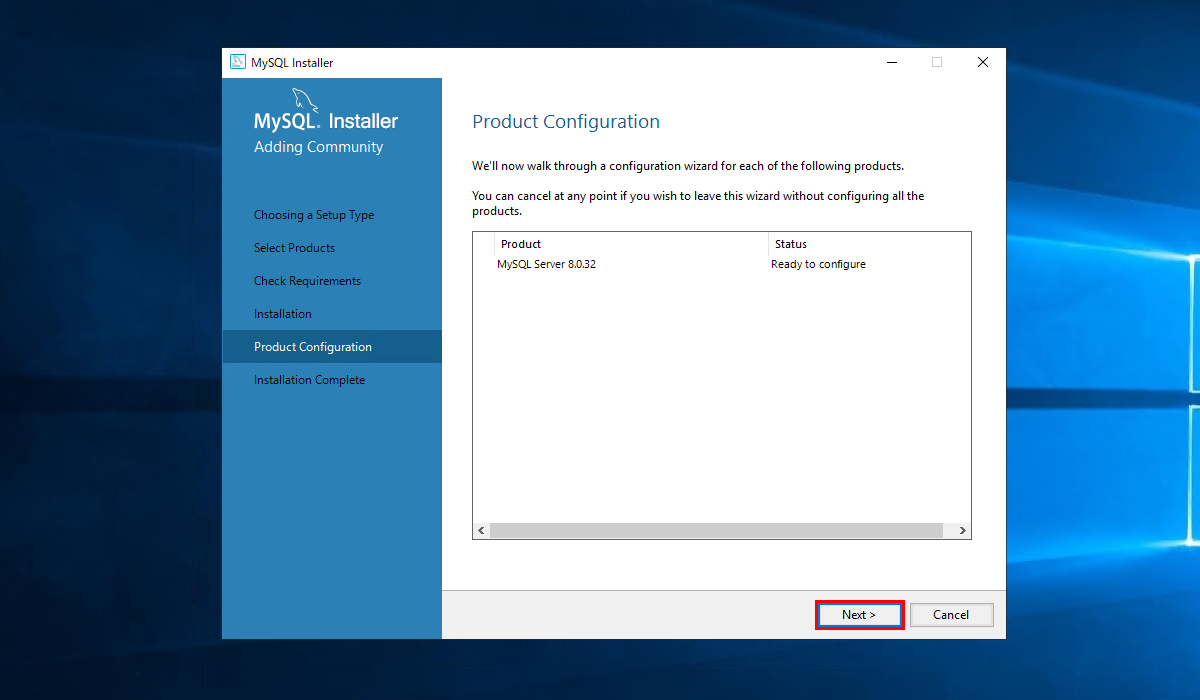Click the Product column header

click(x=631, y=244)
